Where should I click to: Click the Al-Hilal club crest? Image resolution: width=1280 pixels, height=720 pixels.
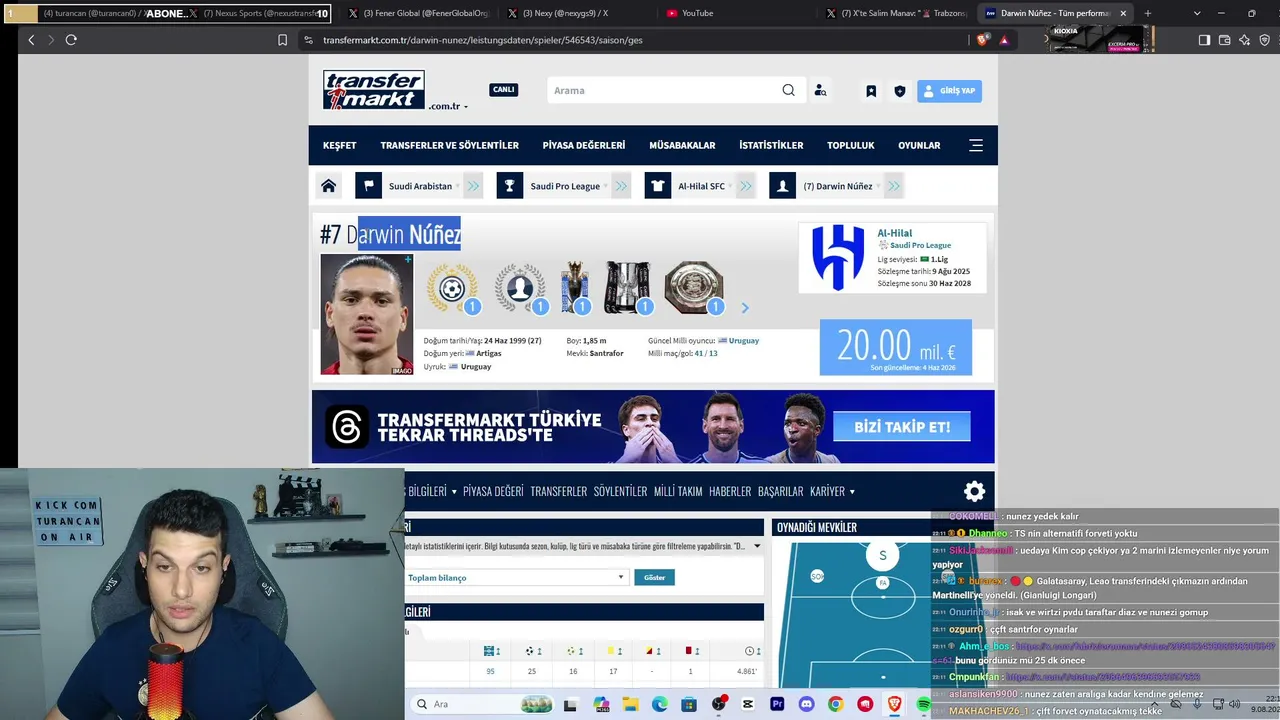coord(838,257)
